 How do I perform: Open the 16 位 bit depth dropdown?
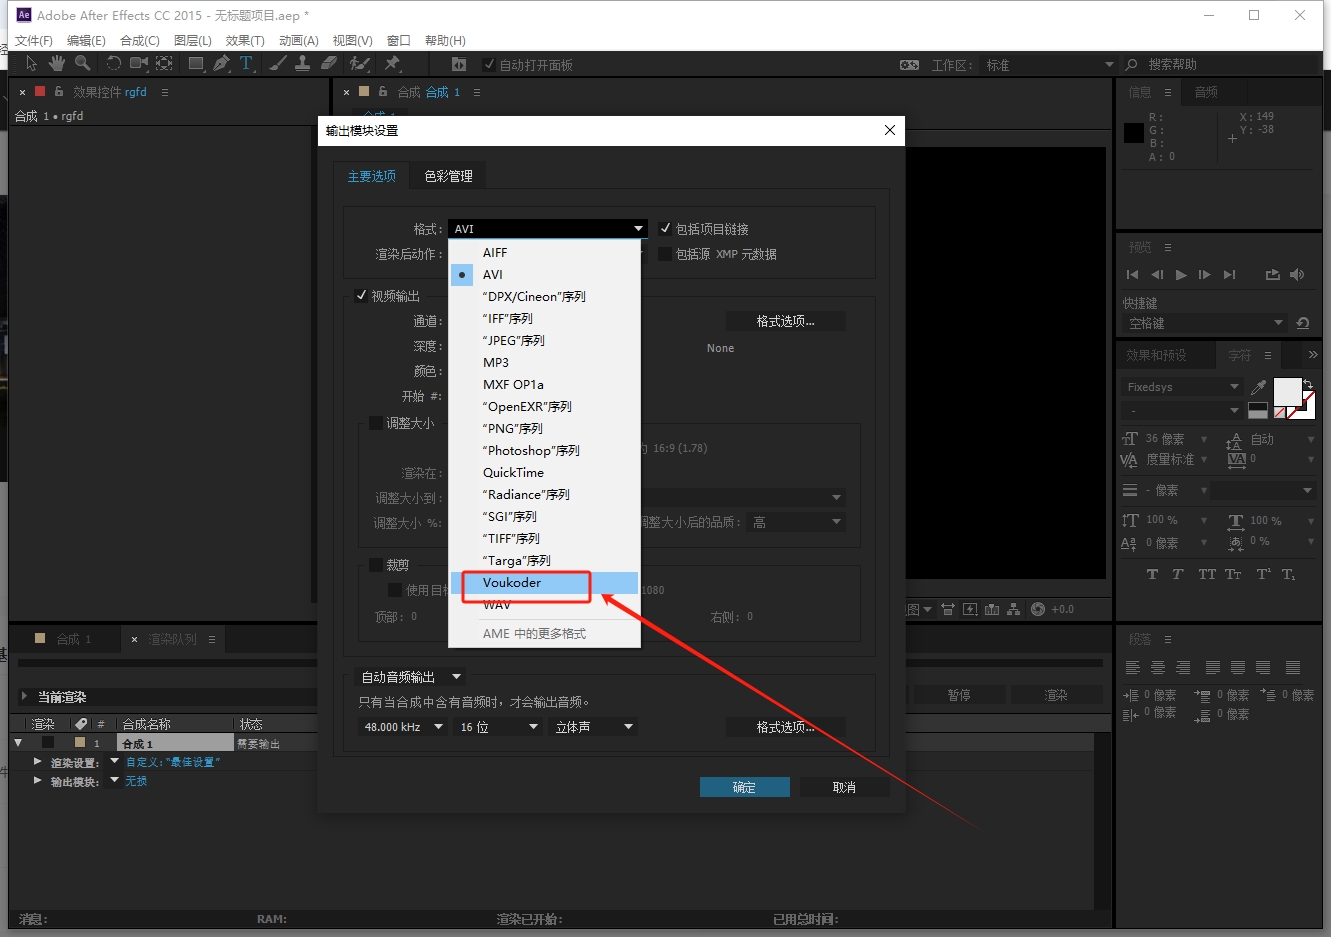point(498,727)
